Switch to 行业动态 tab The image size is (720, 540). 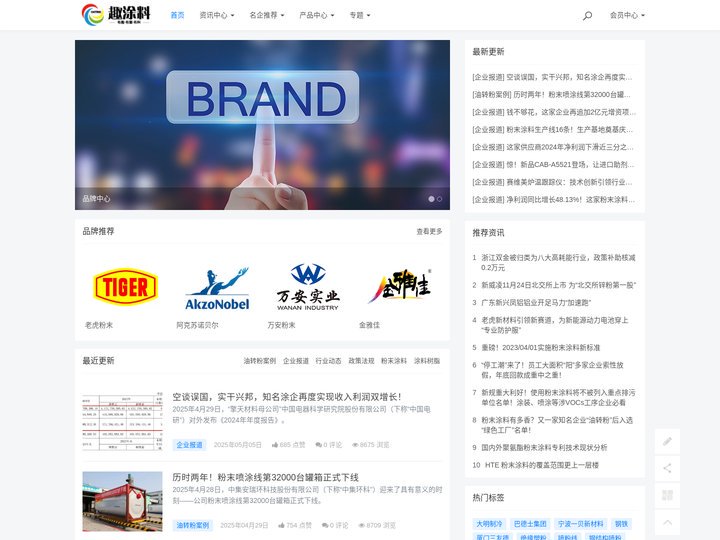pyautogui.click(x=328, y=361)
